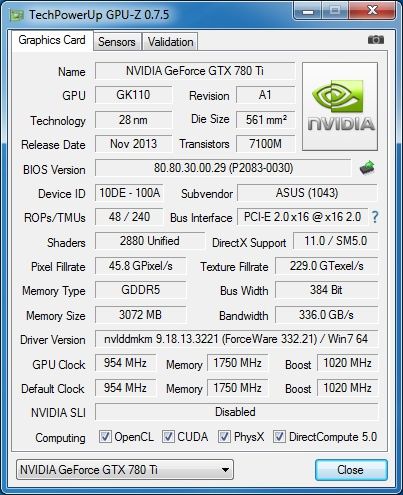Switch to the Validation tab
The image size is (403, 495).
170,42
